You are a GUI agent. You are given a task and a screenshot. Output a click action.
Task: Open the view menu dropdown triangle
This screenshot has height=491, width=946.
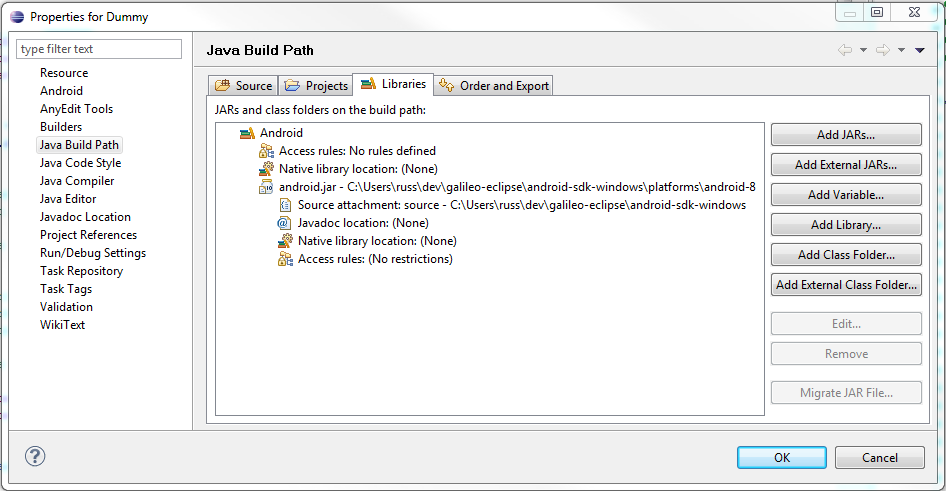(x=920, y=50)
